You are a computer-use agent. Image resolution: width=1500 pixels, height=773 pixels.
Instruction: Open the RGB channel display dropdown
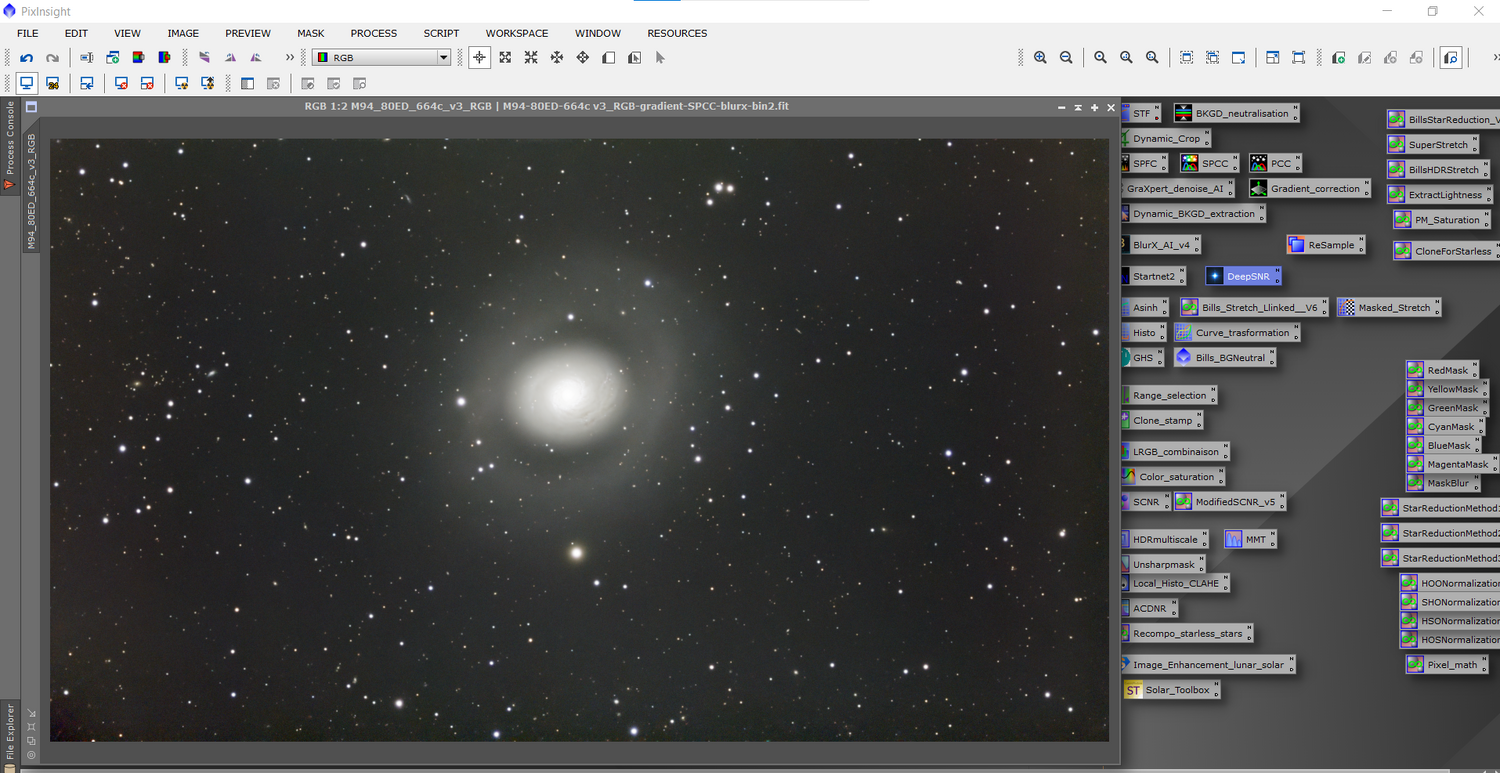click(x=443, y=58)
